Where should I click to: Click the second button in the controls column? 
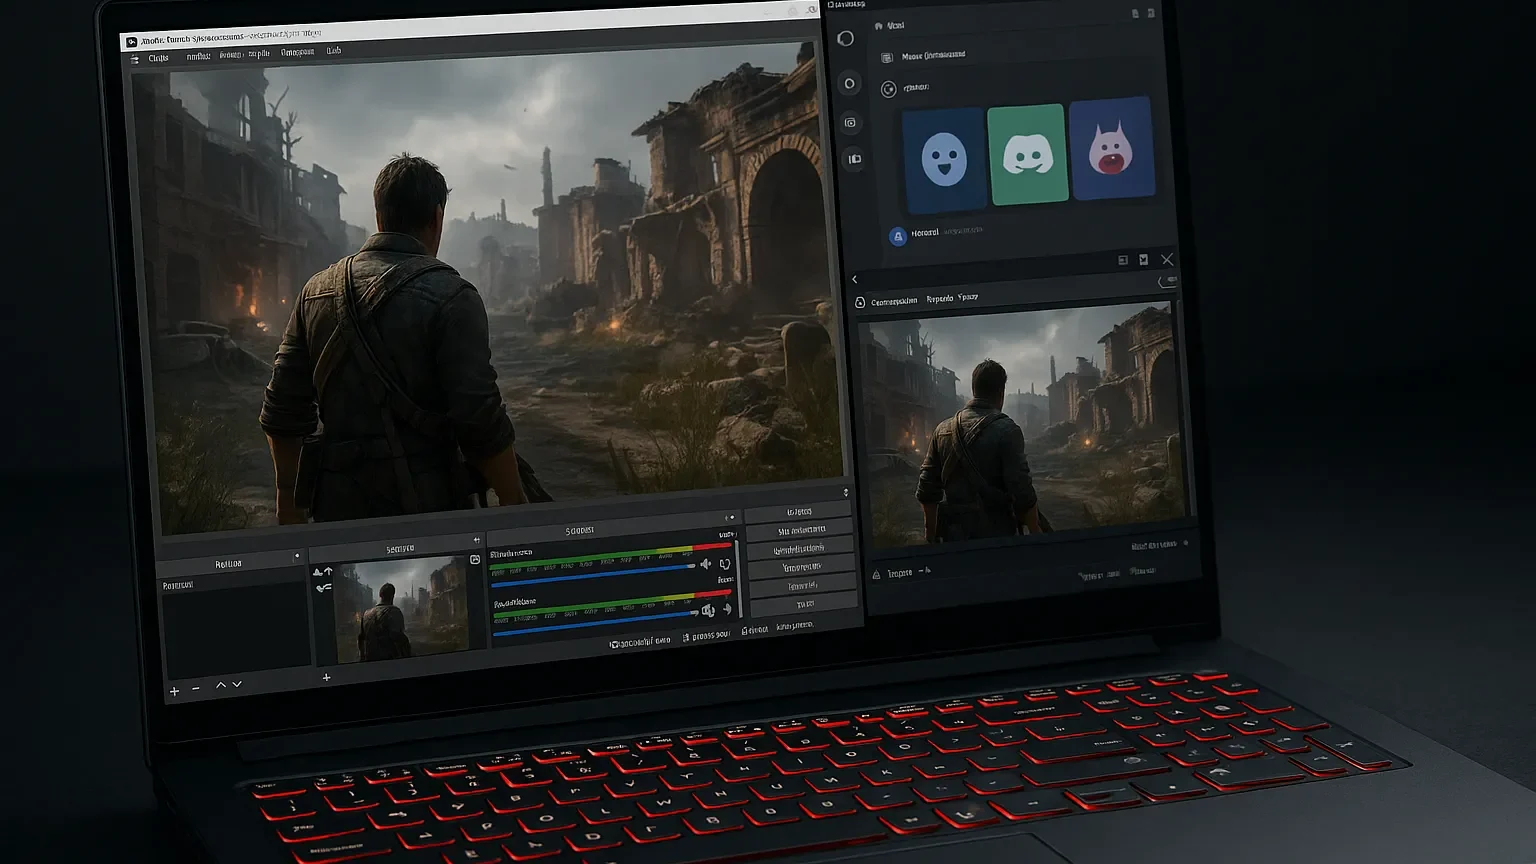(800, 530)
